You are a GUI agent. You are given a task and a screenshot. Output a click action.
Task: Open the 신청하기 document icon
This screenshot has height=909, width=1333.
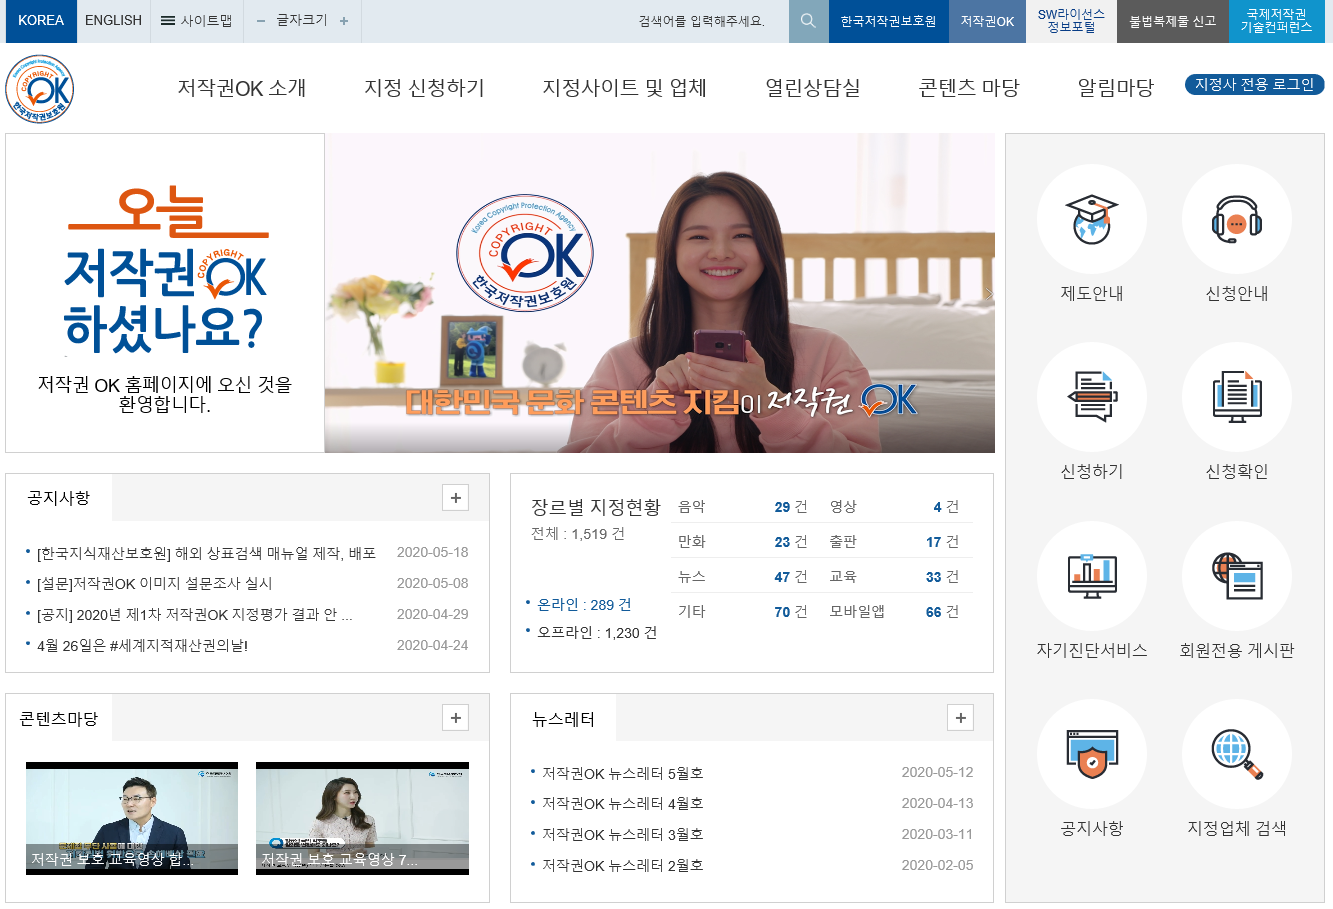coord(1092,397)
